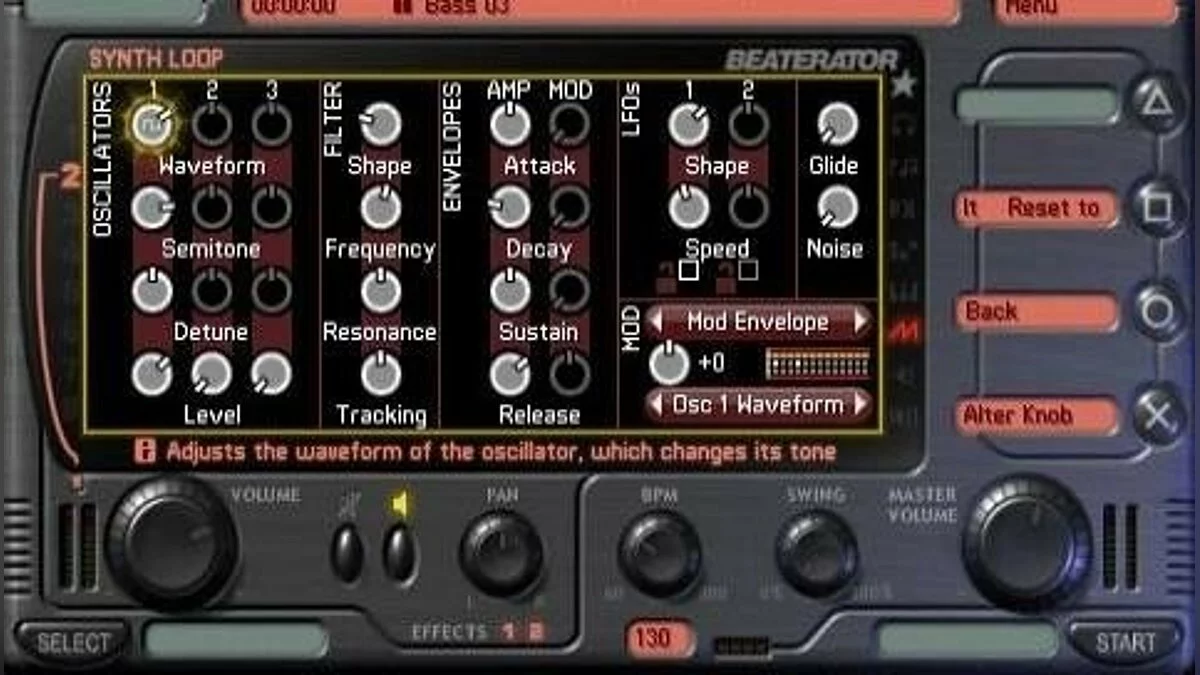
Task: Select the oscillator 3 Detune knob
Action: point(271,291)
